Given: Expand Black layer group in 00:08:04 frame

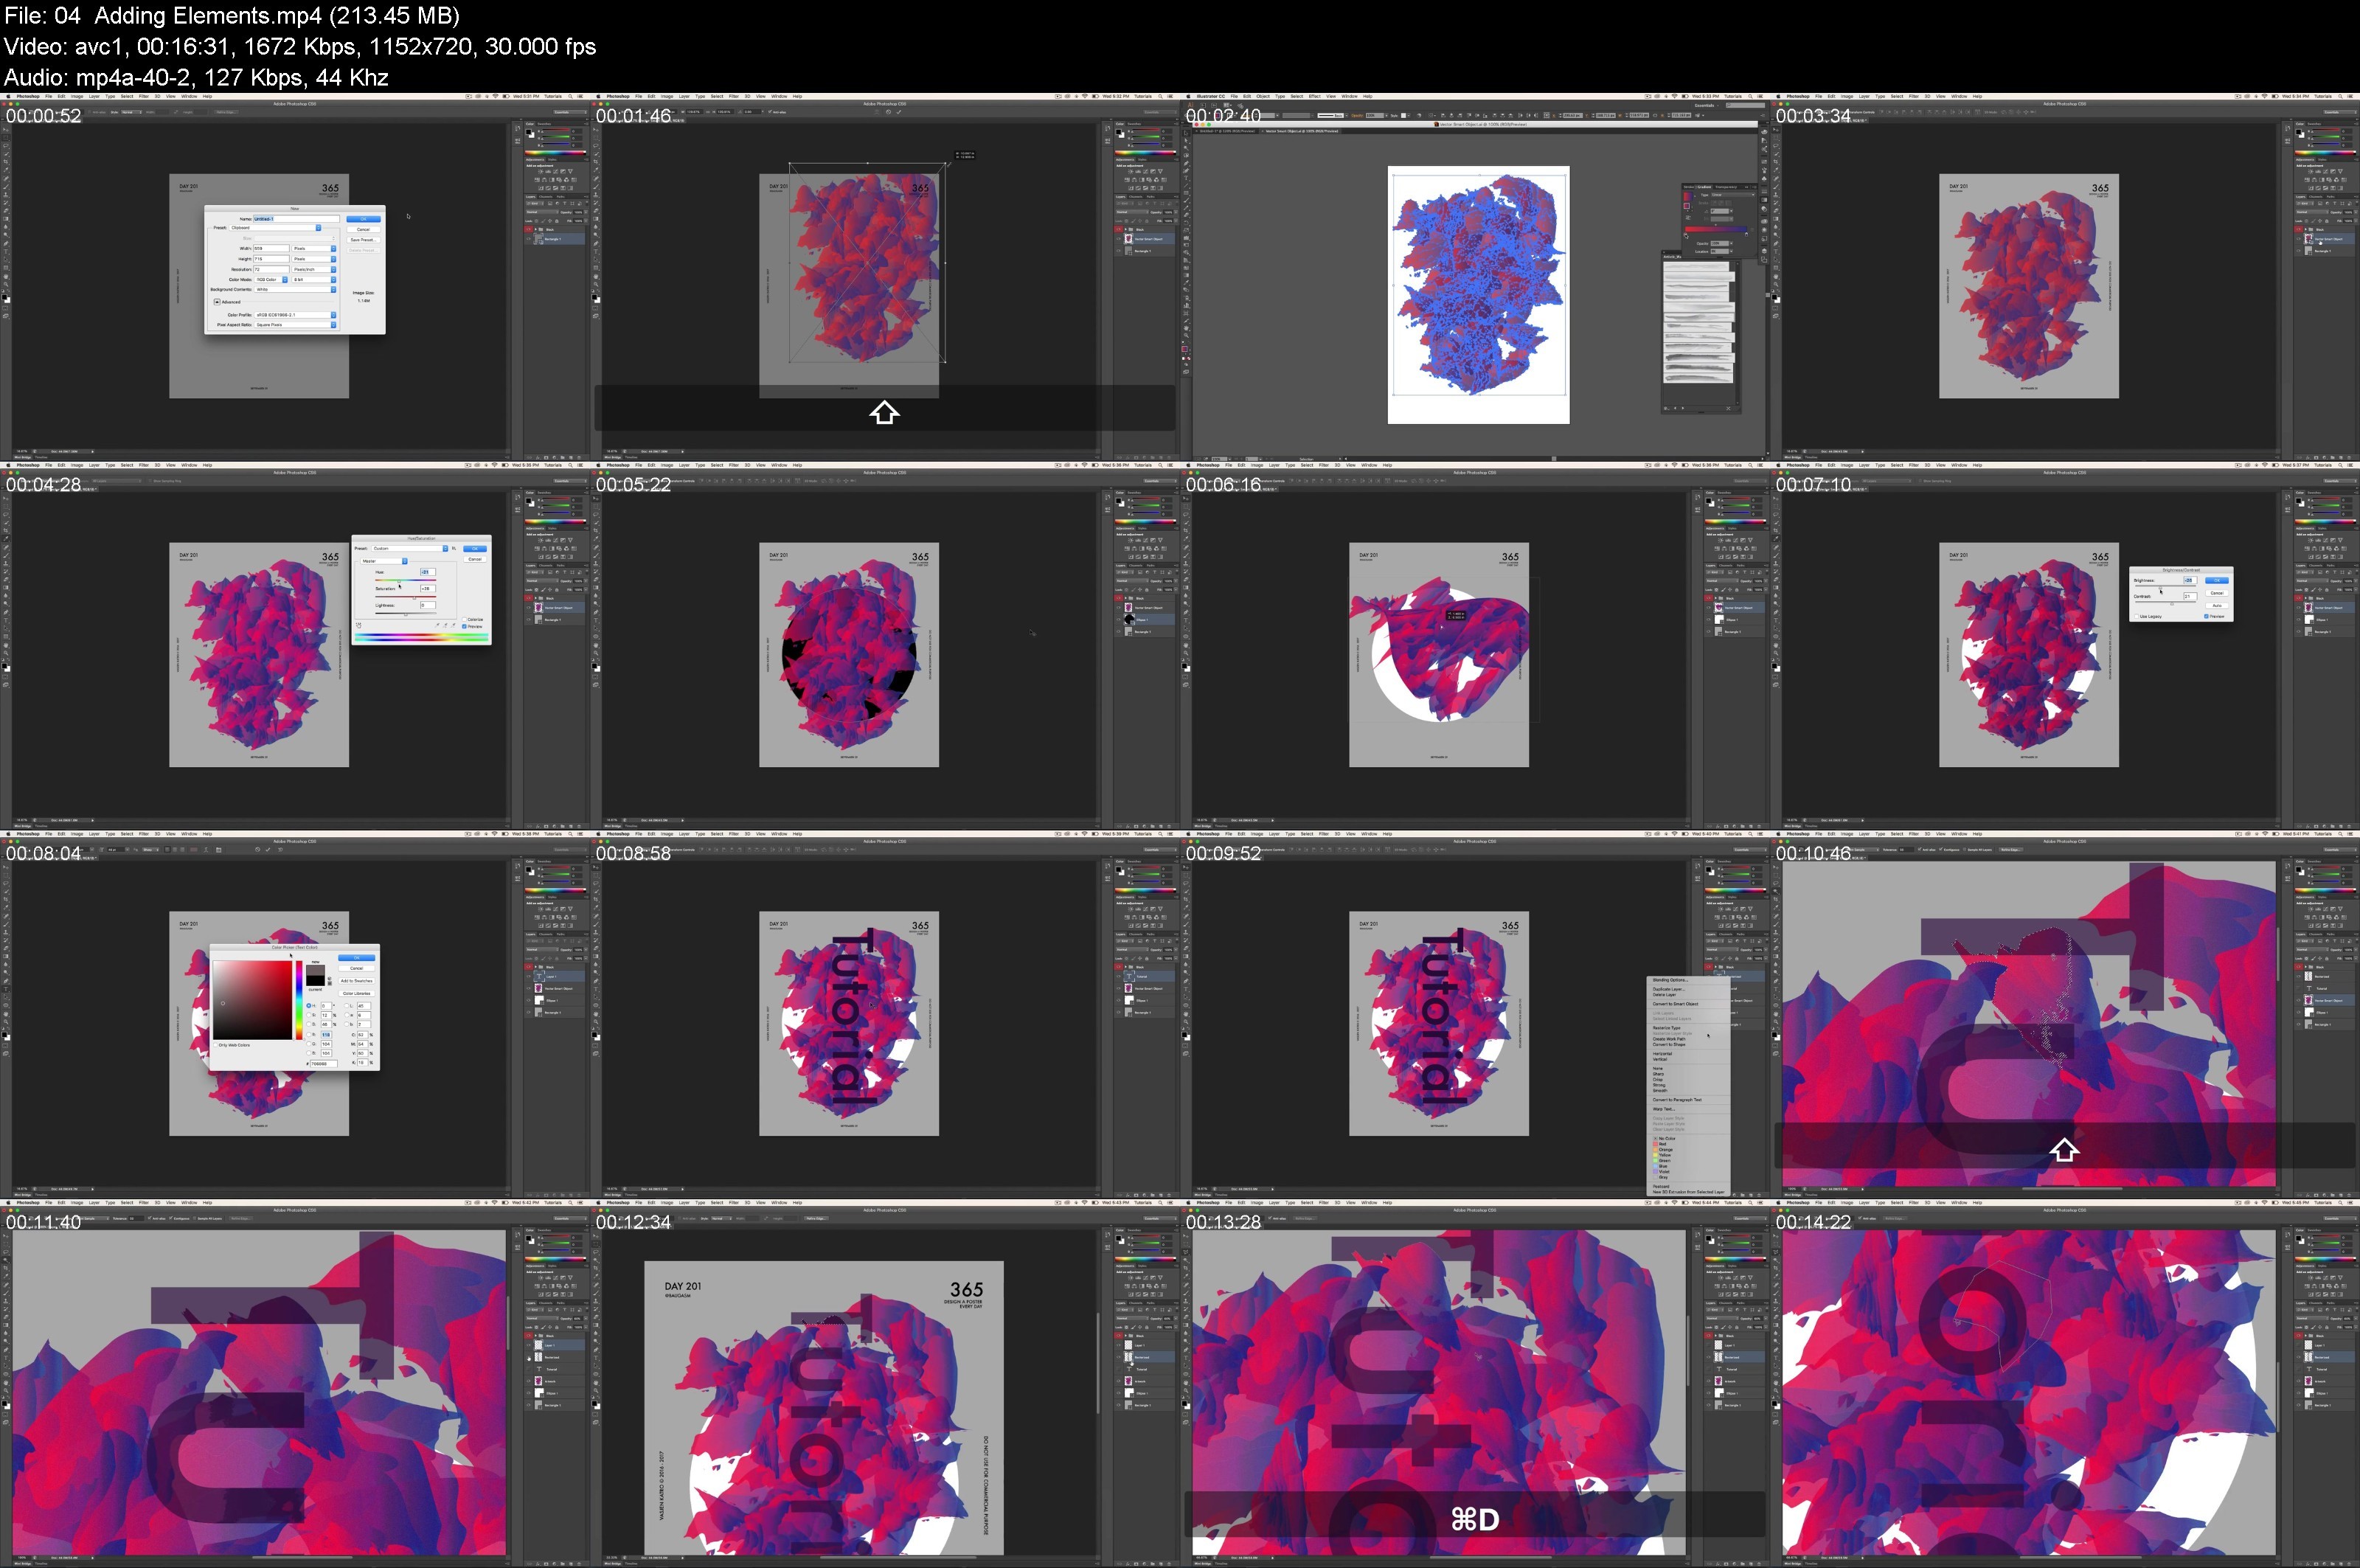Looking at the screenshot, I should click(x=536, y=966).
